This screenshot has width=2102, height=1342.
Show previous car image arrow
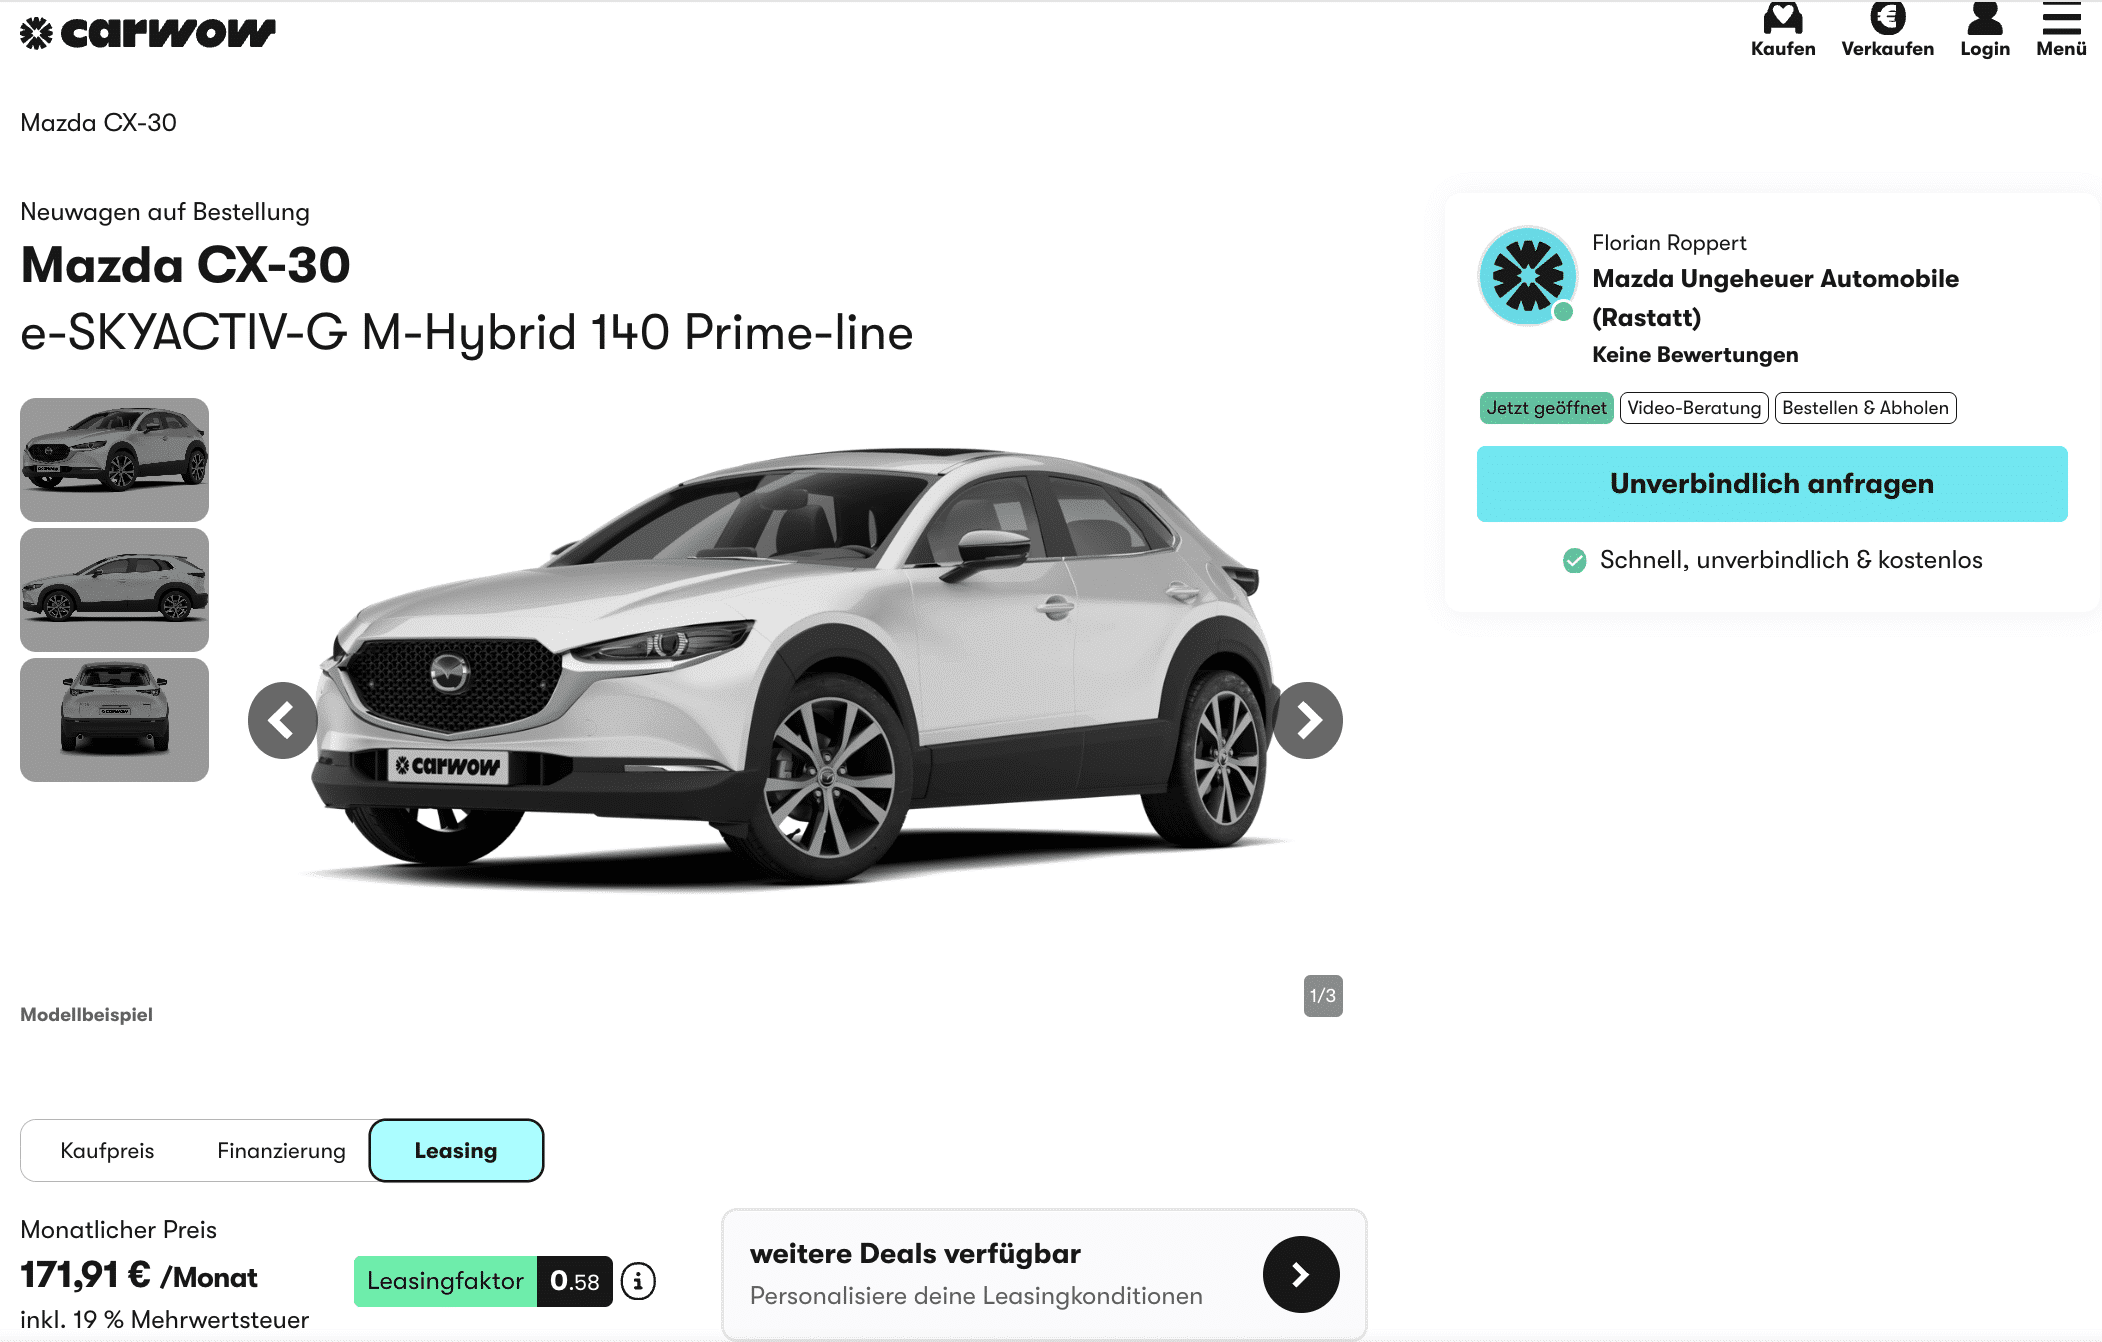click(x=283, y=720)
